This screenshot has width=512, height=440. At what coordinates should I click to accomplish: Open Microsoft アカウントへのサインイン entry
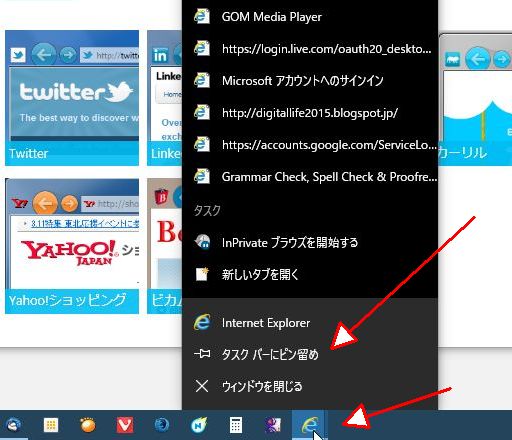click(x=310, y=81)
